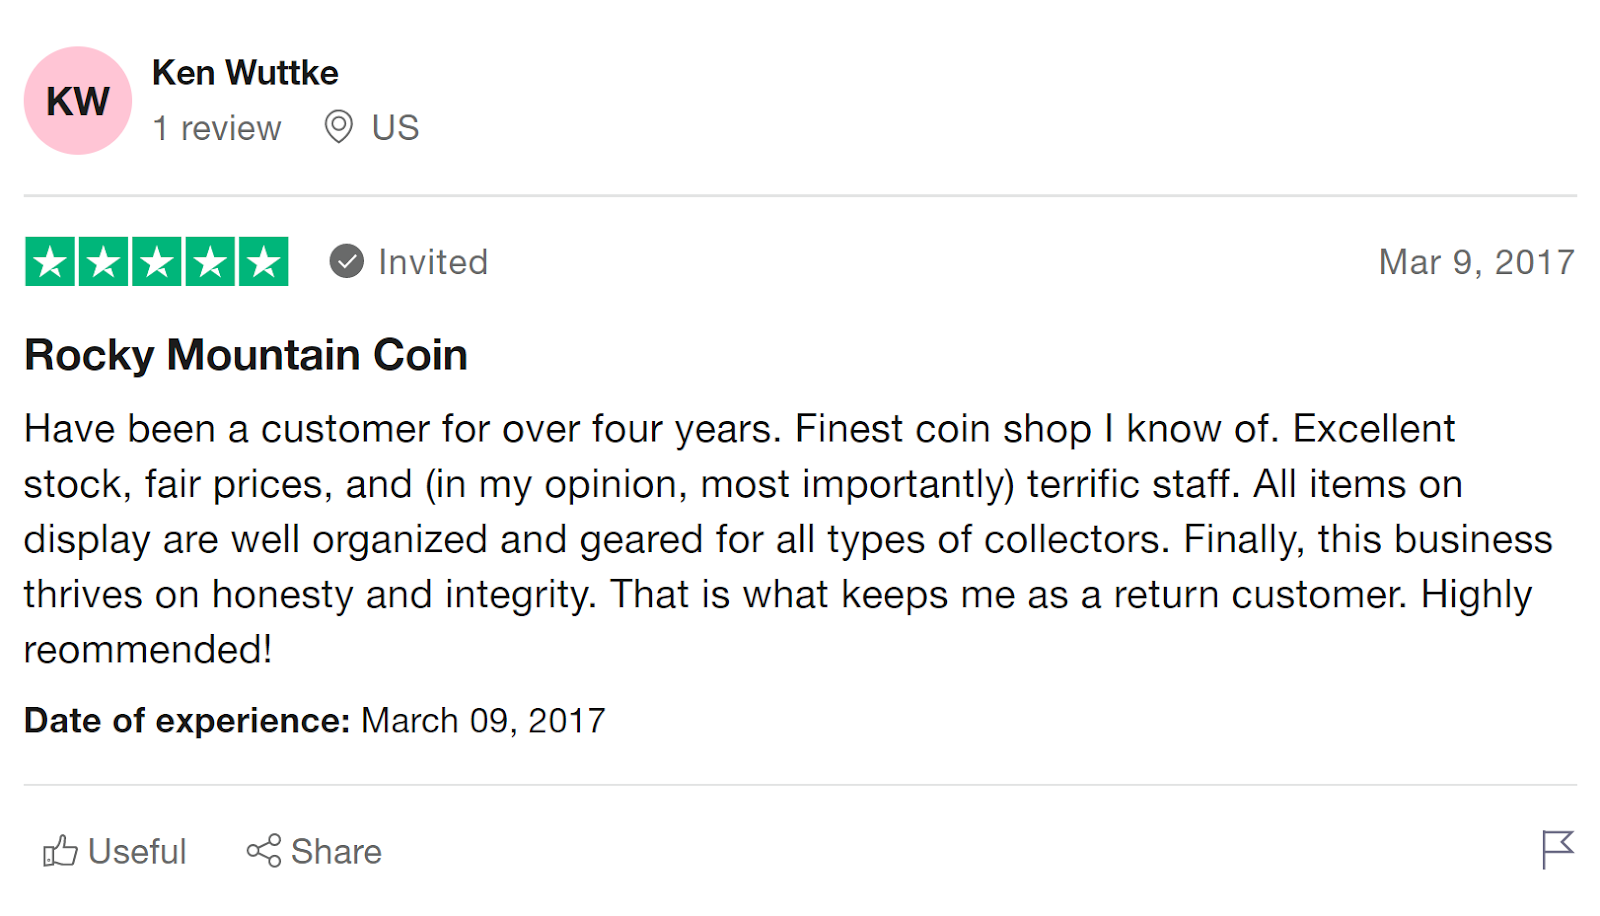Open the KW pink avatar profile
The height and width of the screenshot is (916, 1600).
(x=78, y=101)
